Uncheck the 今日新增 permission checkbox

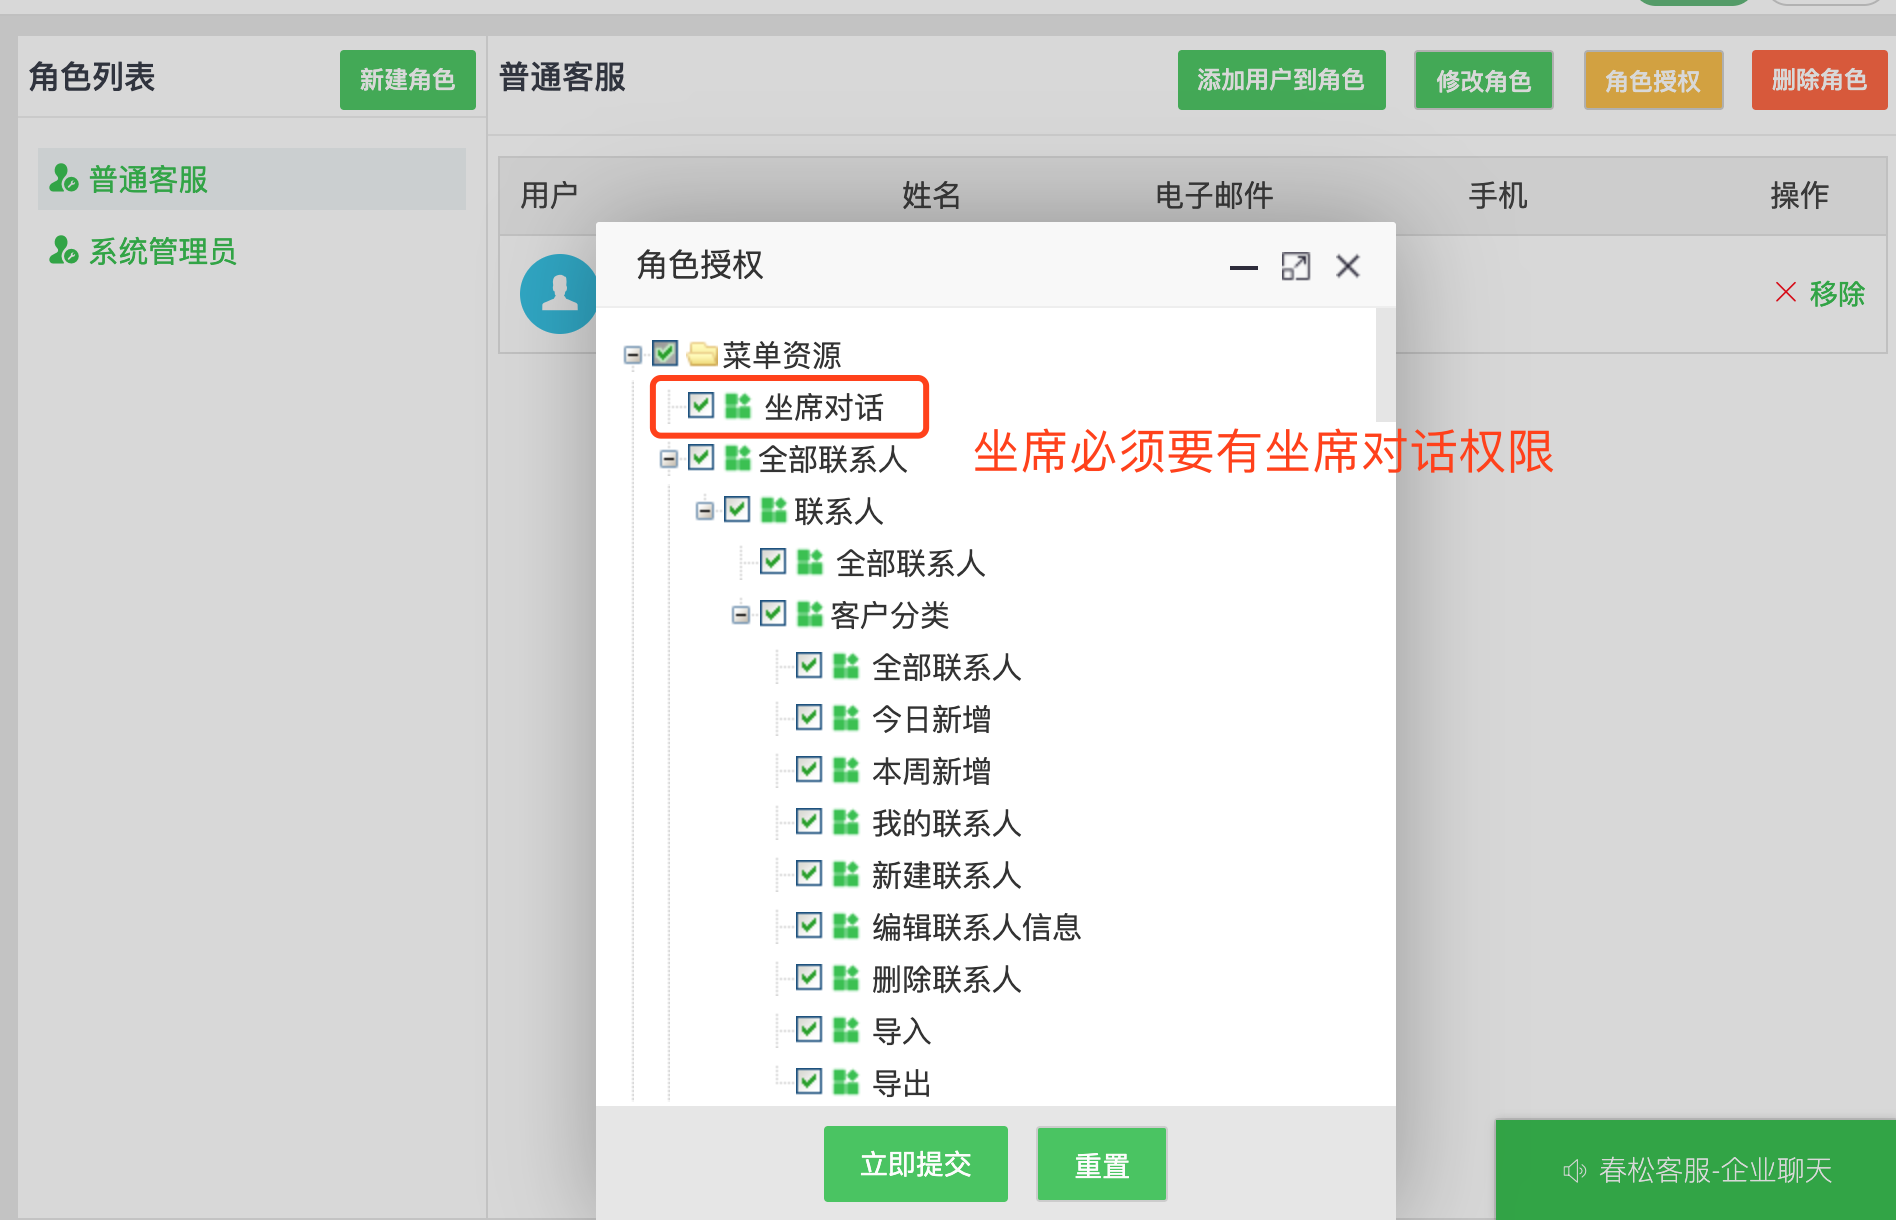tap(808, 717)
